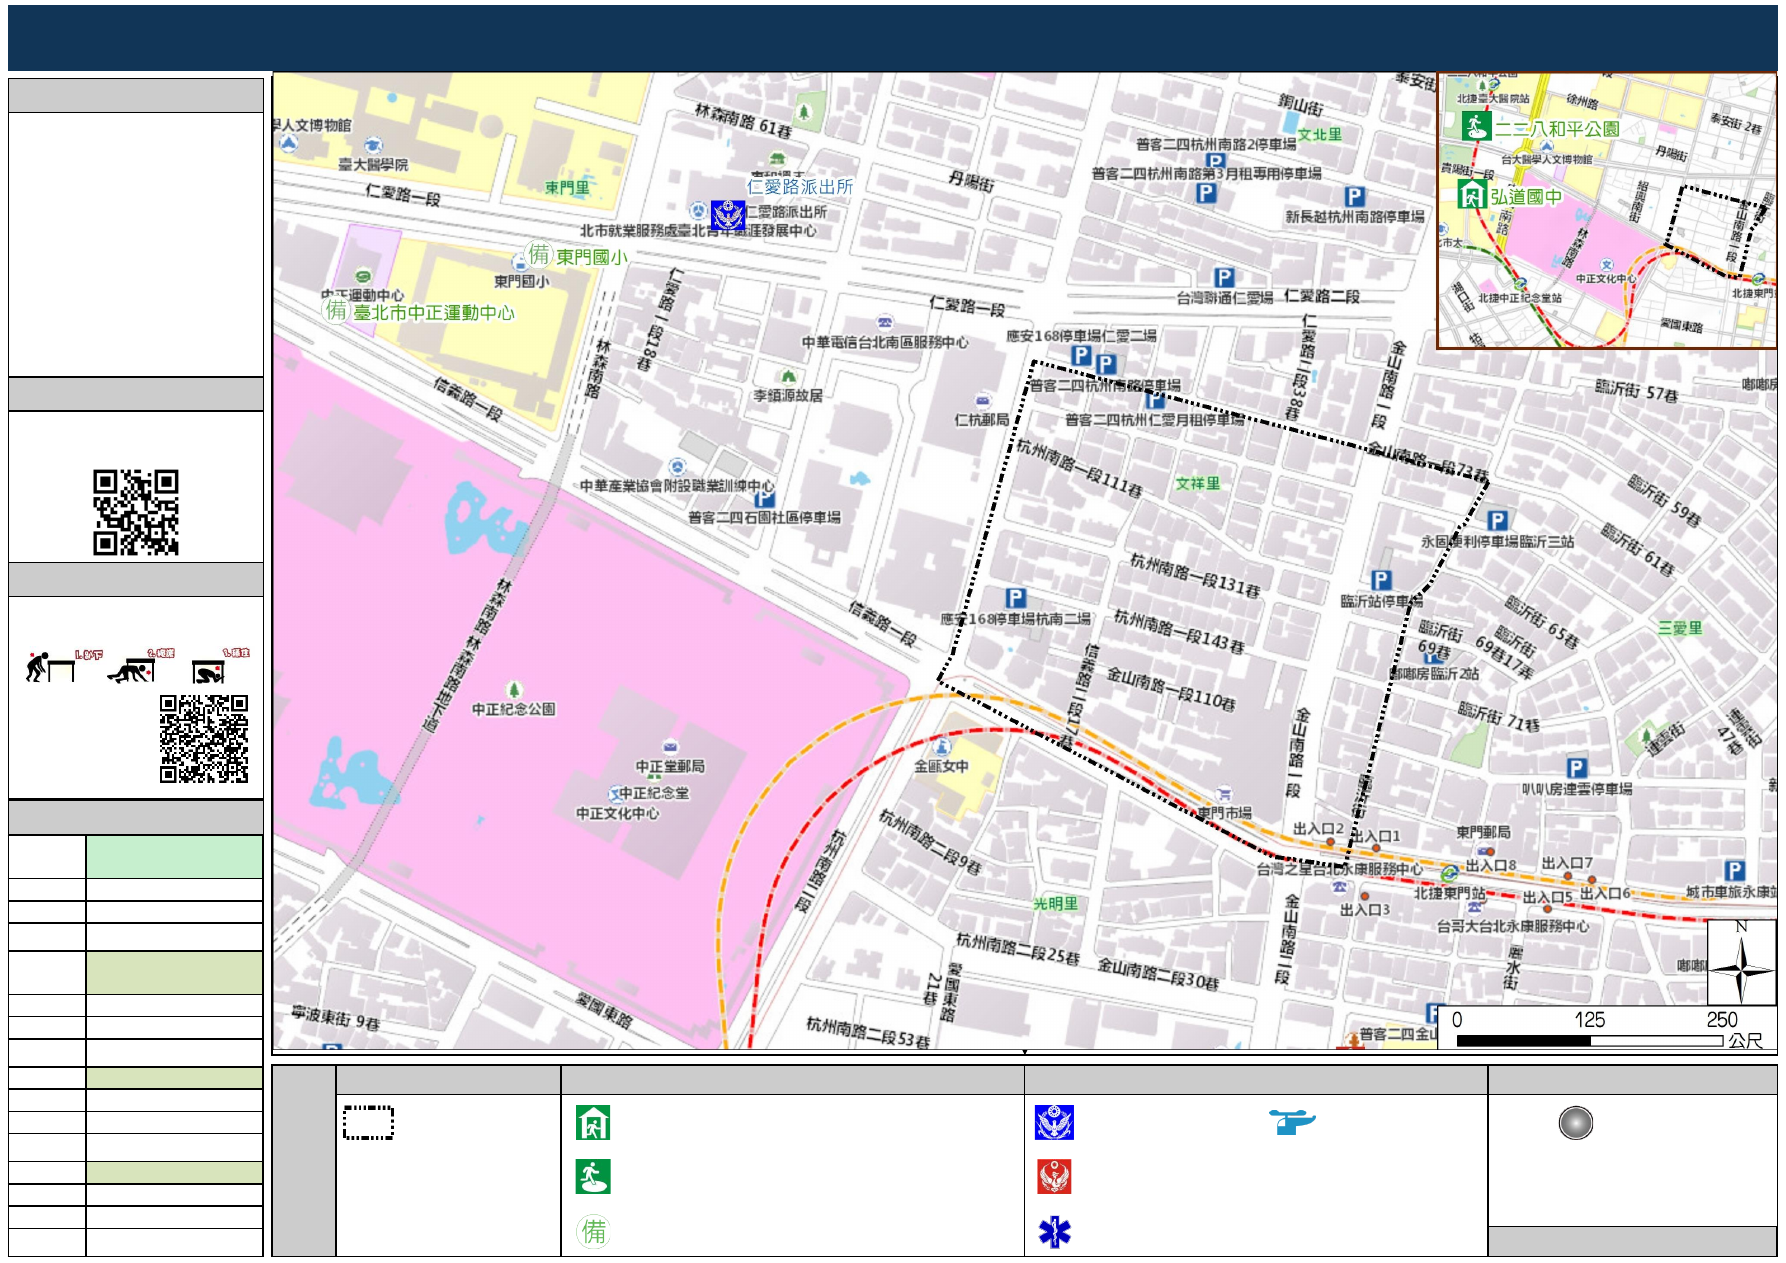
Task: Click the 備 circle icon beside 臺北市中正運動中心
Action: [336, 310]
